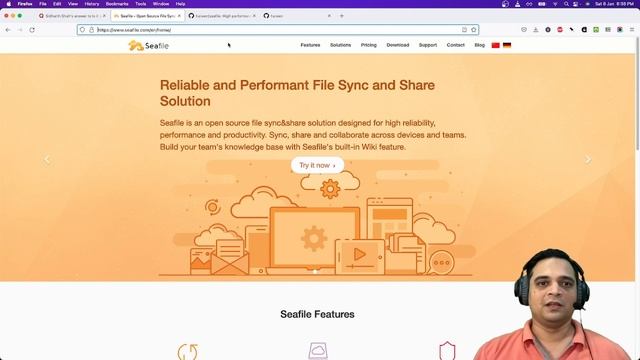Screen dimensions: 640x360
Task: Reload the Seafile page
Action: point(32,30)
